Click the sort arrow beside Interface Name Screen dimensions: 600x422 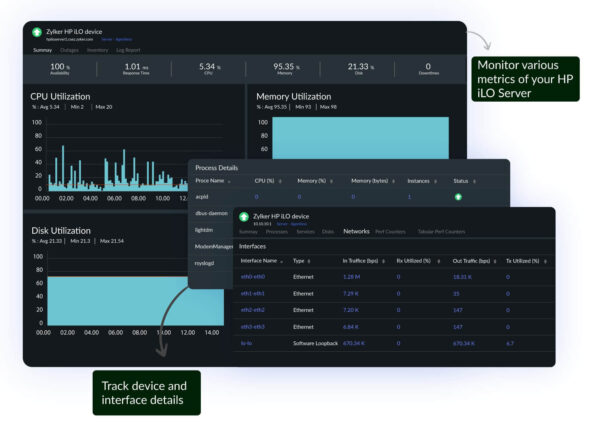tap(282, 261)
